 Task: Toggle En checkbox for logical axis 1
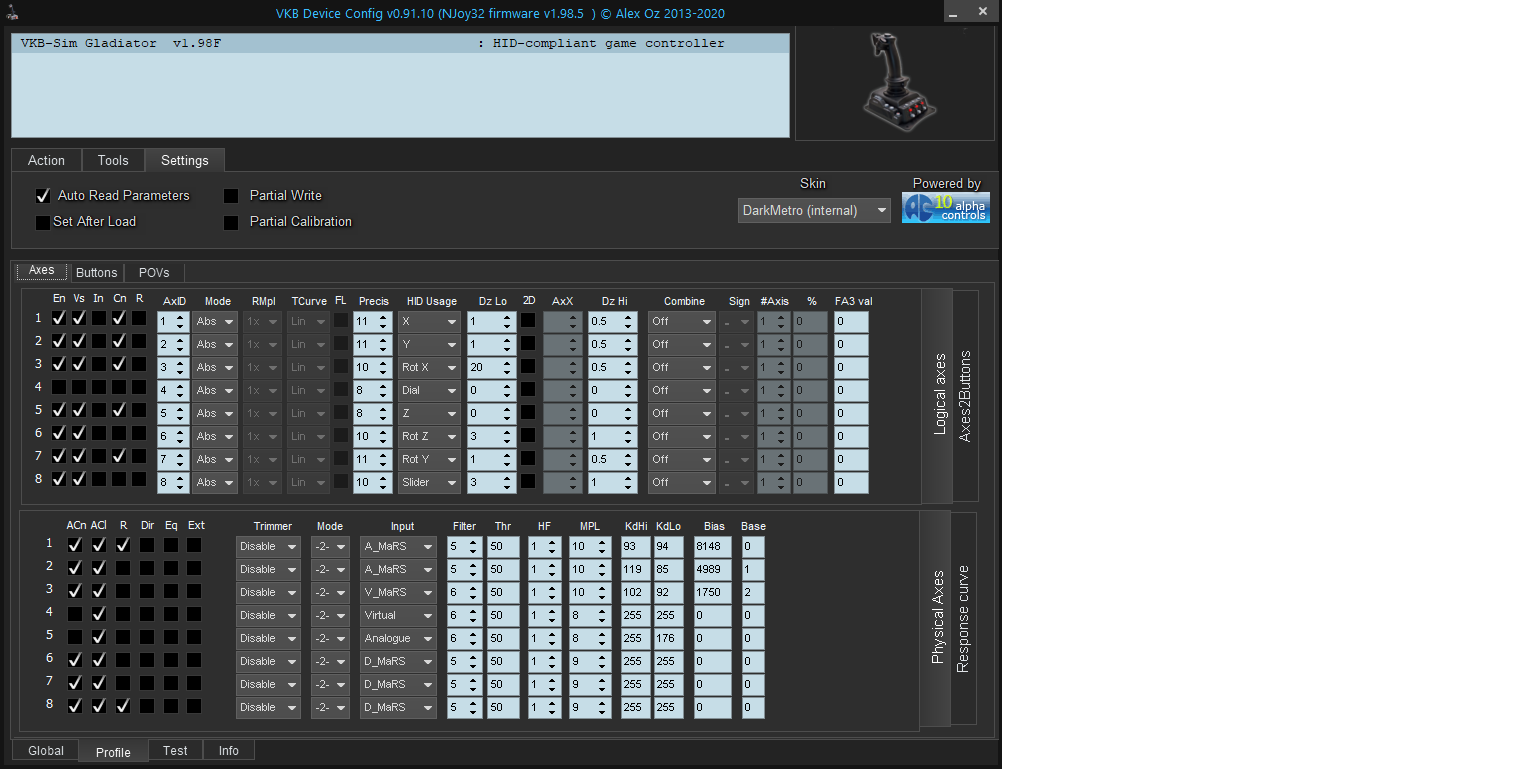[x=59, y=318]
